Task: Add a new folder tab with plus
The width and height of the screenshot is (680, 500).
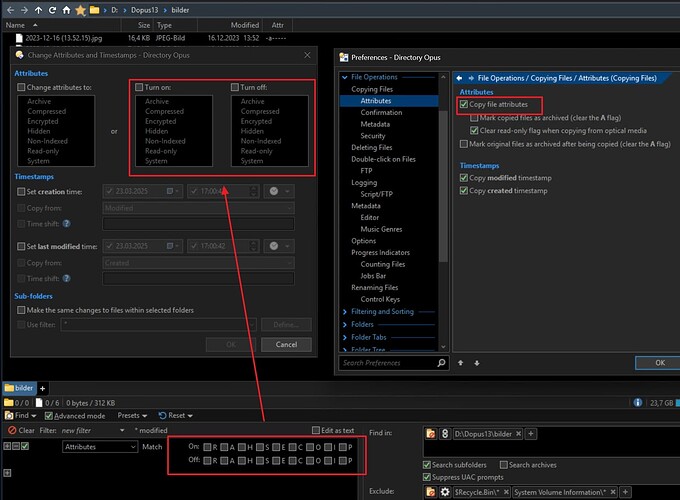Action: pyautogui.click(x=42, y=389)
